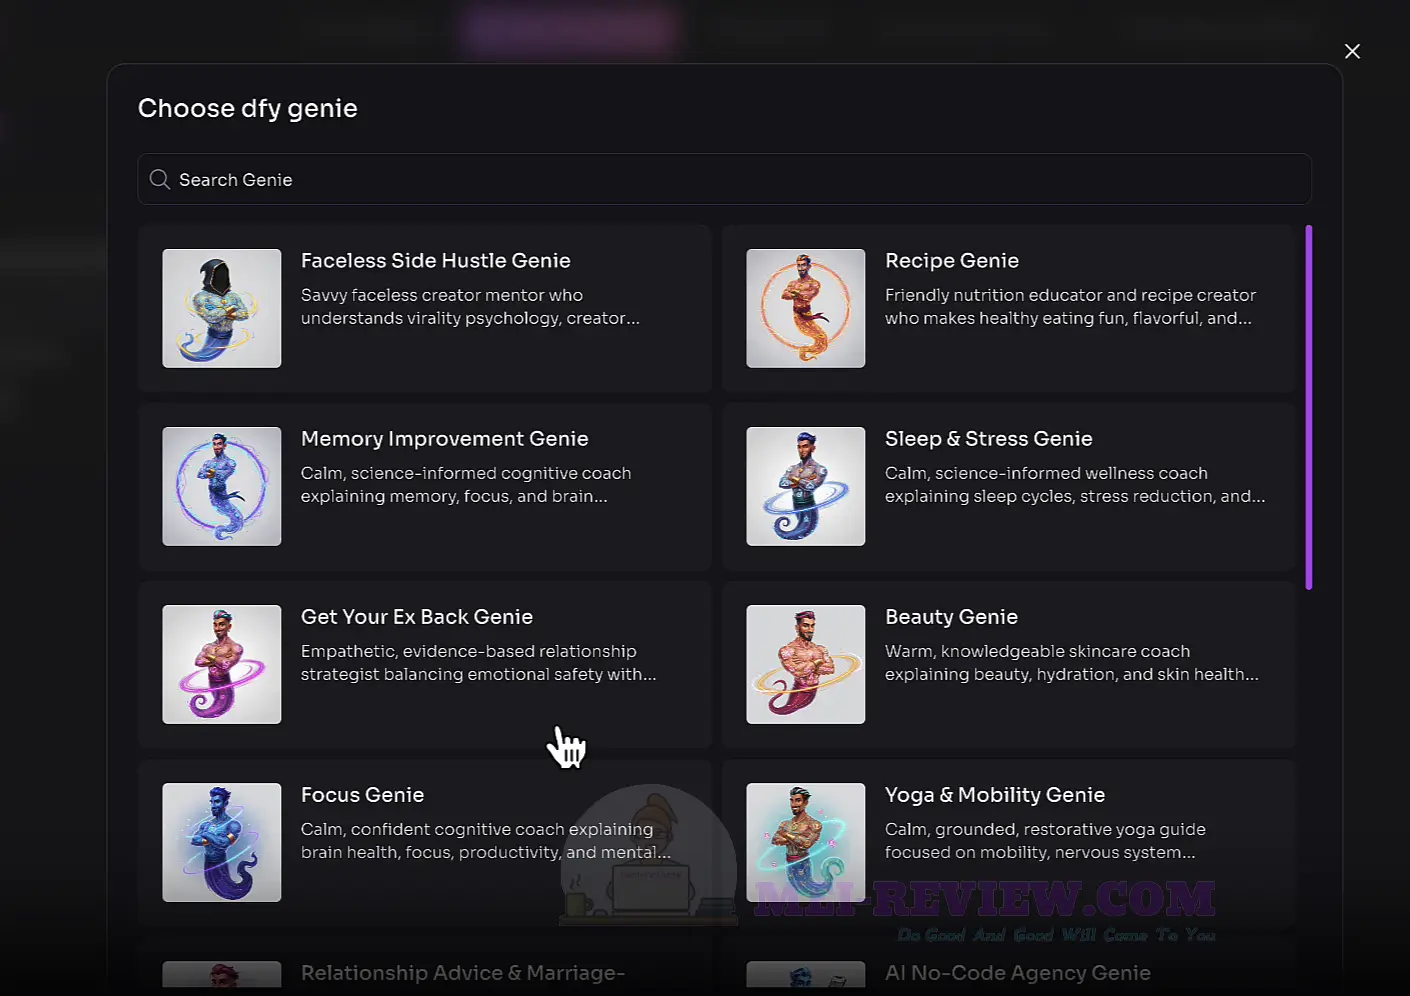Close the Choose dfy genie dialog
The width and height of the screenshot is (1410, 996).
pyautogui.click(x=1352, y=51)
